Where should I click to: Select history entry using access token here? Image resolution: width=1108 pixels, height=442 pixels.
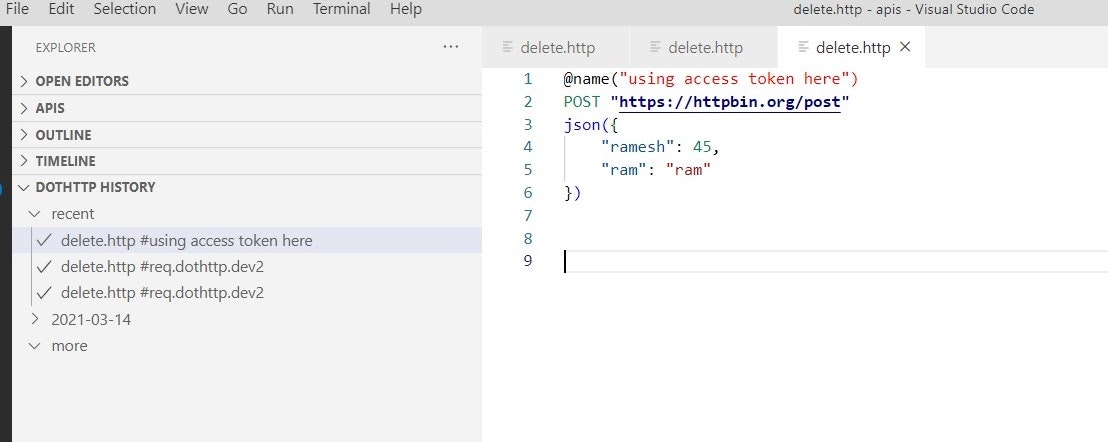[x=247, y=240]
